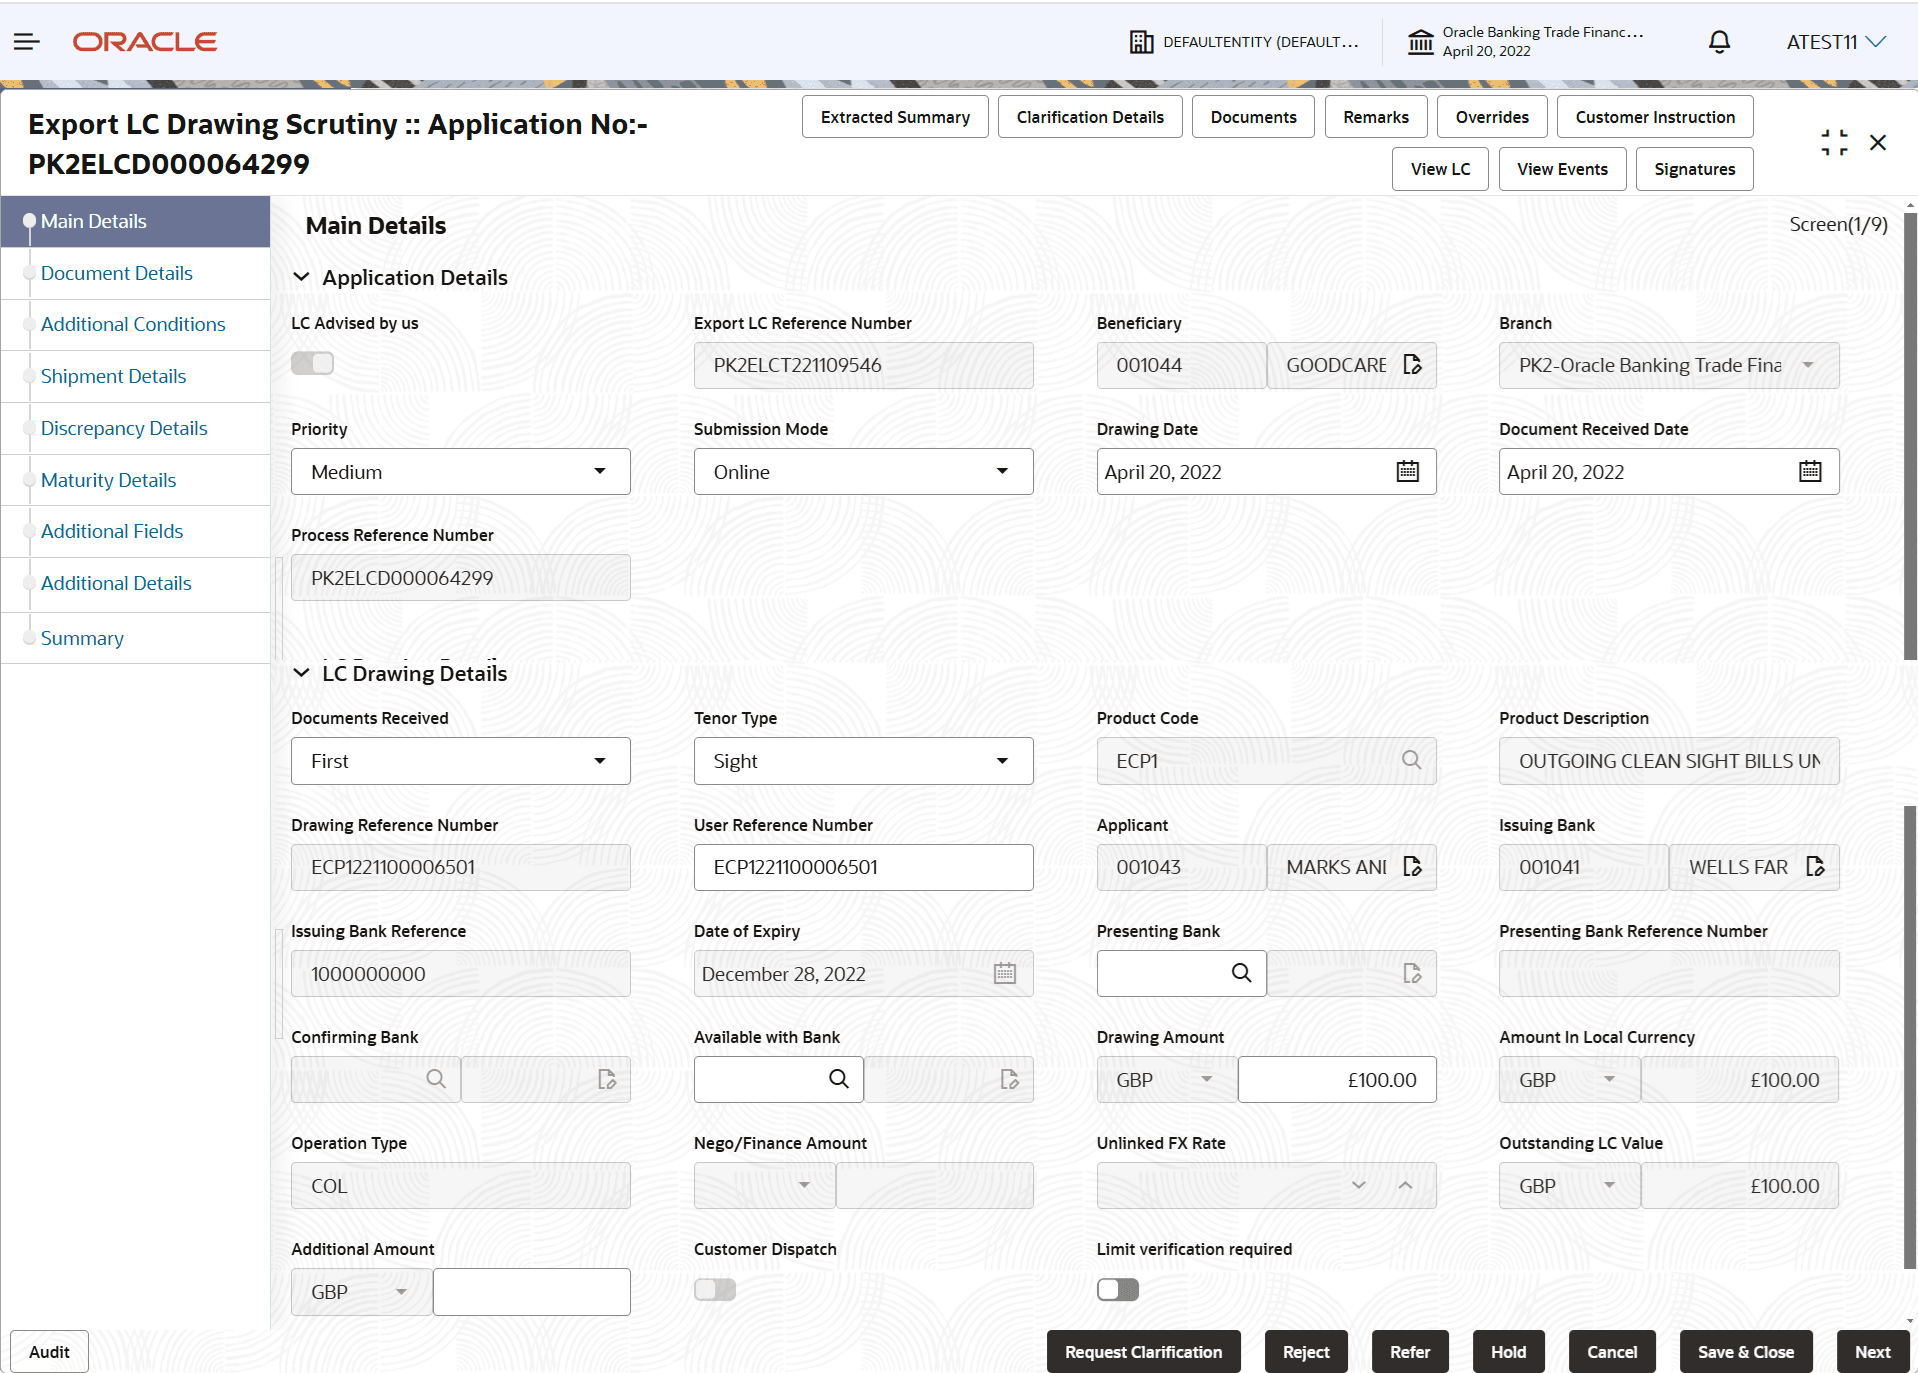Open the Priority dropdown

tap(599, 471)
